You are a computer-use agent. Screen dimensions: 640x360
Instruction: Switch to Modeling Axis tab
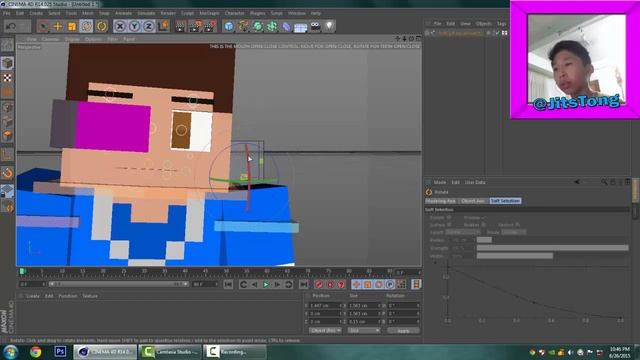pyautogui.click(x=441, y=201)
